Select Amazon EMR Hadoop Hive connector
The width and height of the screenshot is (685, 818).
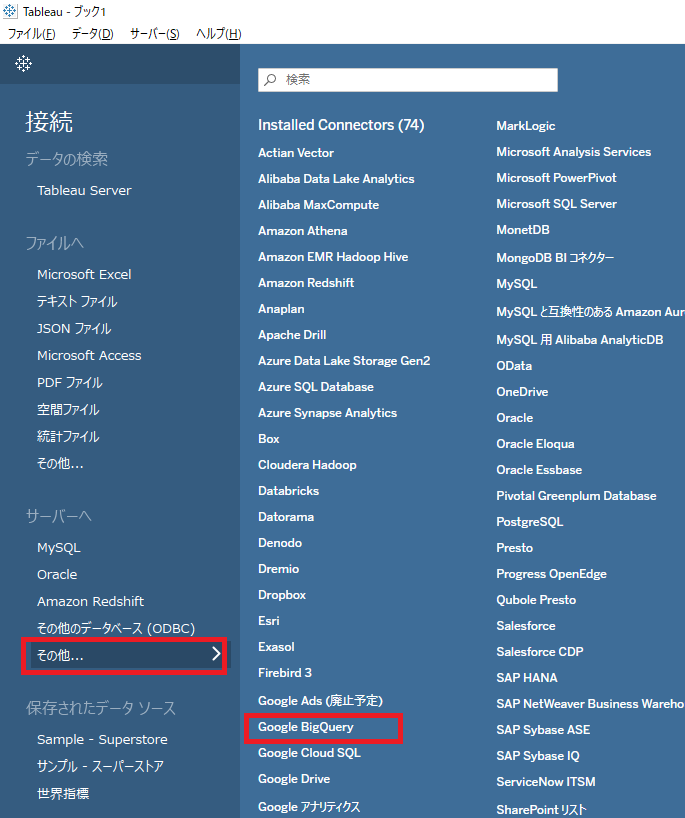tap(333, 257)
